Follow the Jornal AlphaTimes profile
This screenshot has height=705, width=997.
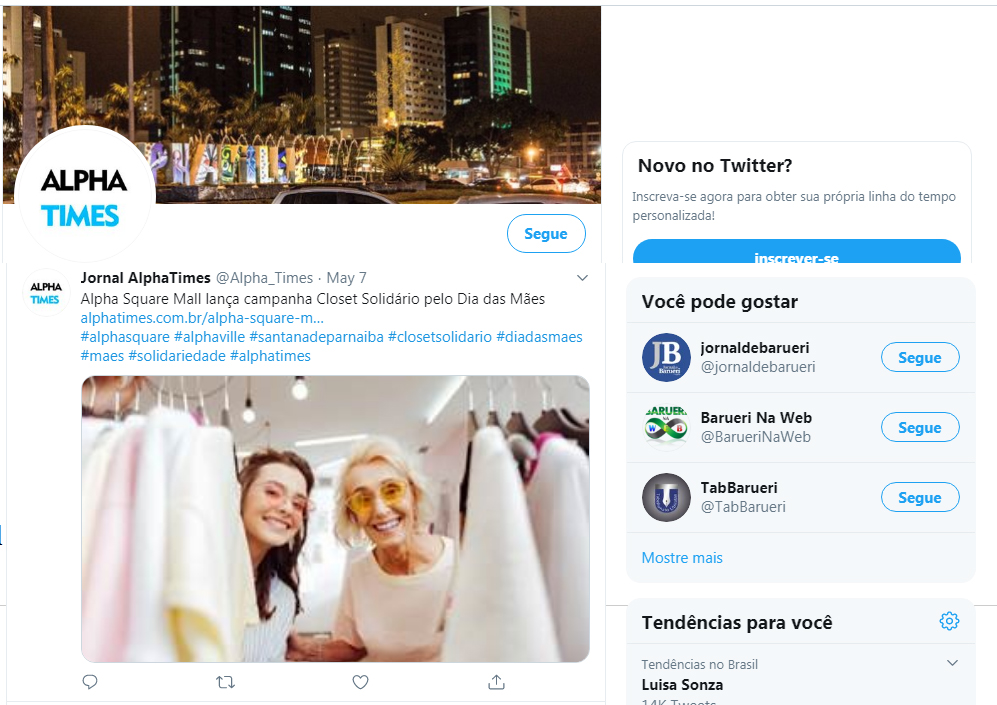point(546,233)
